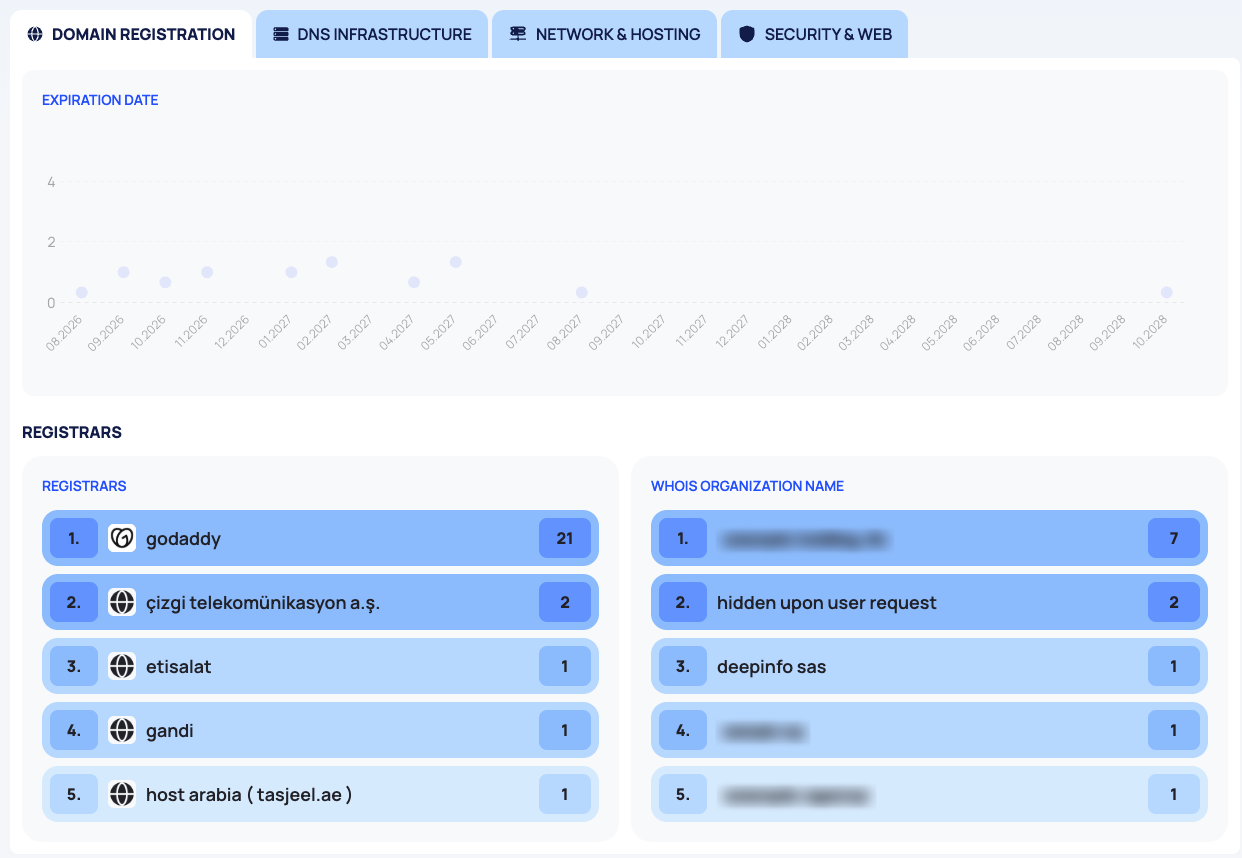Click the count 21 badge for godaddy
The width and height of the screenshot is (1242, 858).
point(565,538)
